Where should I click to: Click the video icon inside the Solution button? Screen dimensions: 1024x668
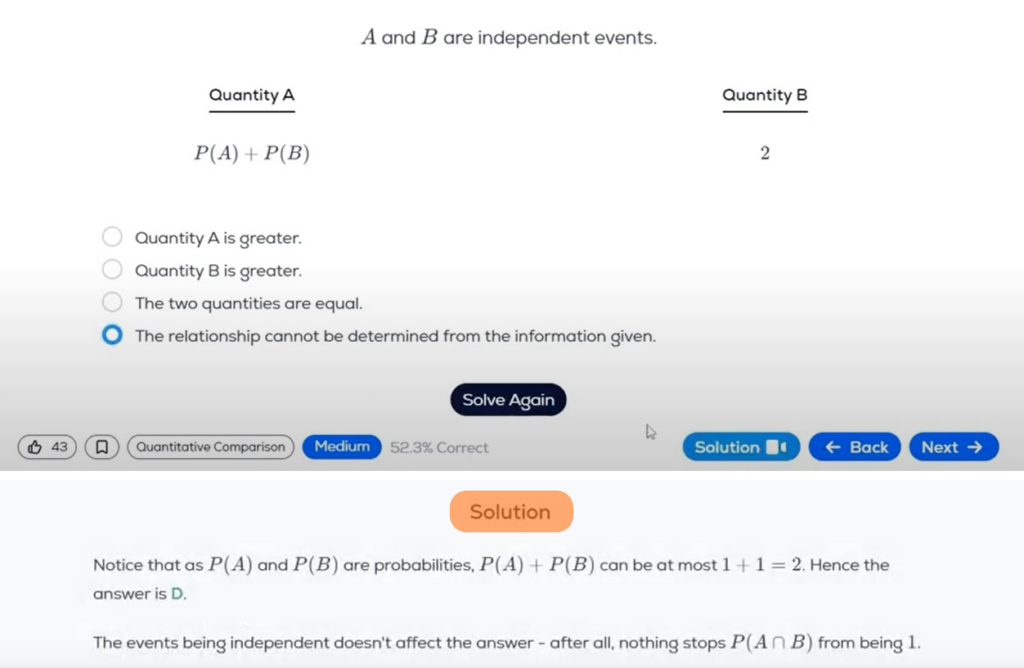[x=776, y=447]
